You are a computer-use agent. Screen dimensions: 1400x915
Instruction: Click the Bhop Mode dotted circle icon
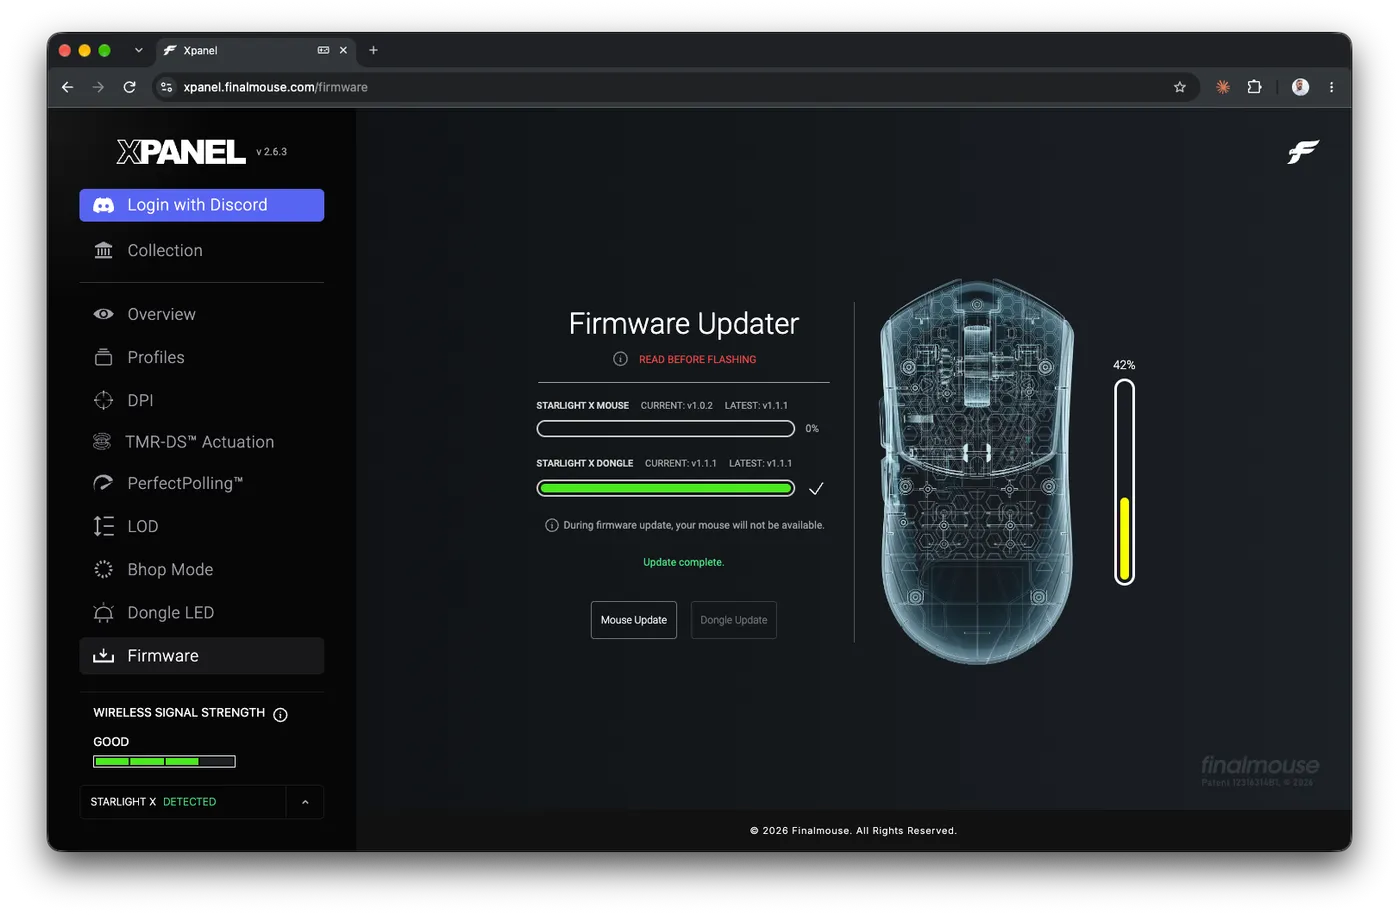tap(103, 569)
